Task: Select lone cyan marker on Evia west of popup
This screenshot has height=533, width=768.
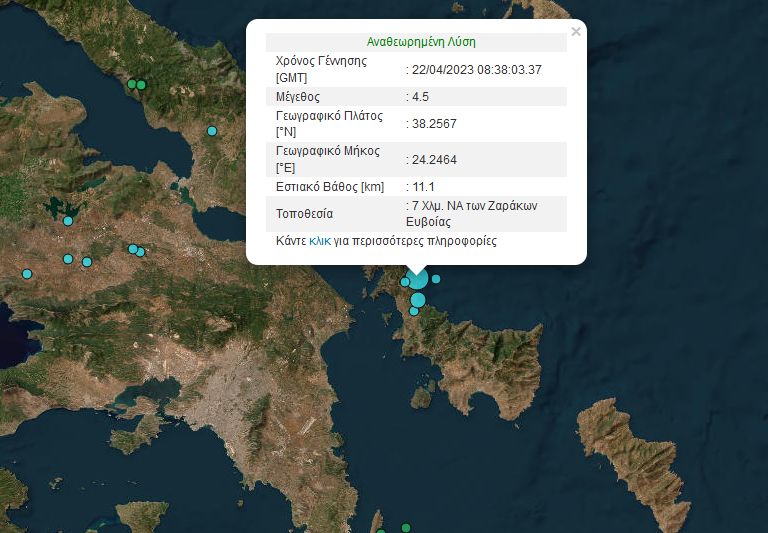Action: point(212,131)
